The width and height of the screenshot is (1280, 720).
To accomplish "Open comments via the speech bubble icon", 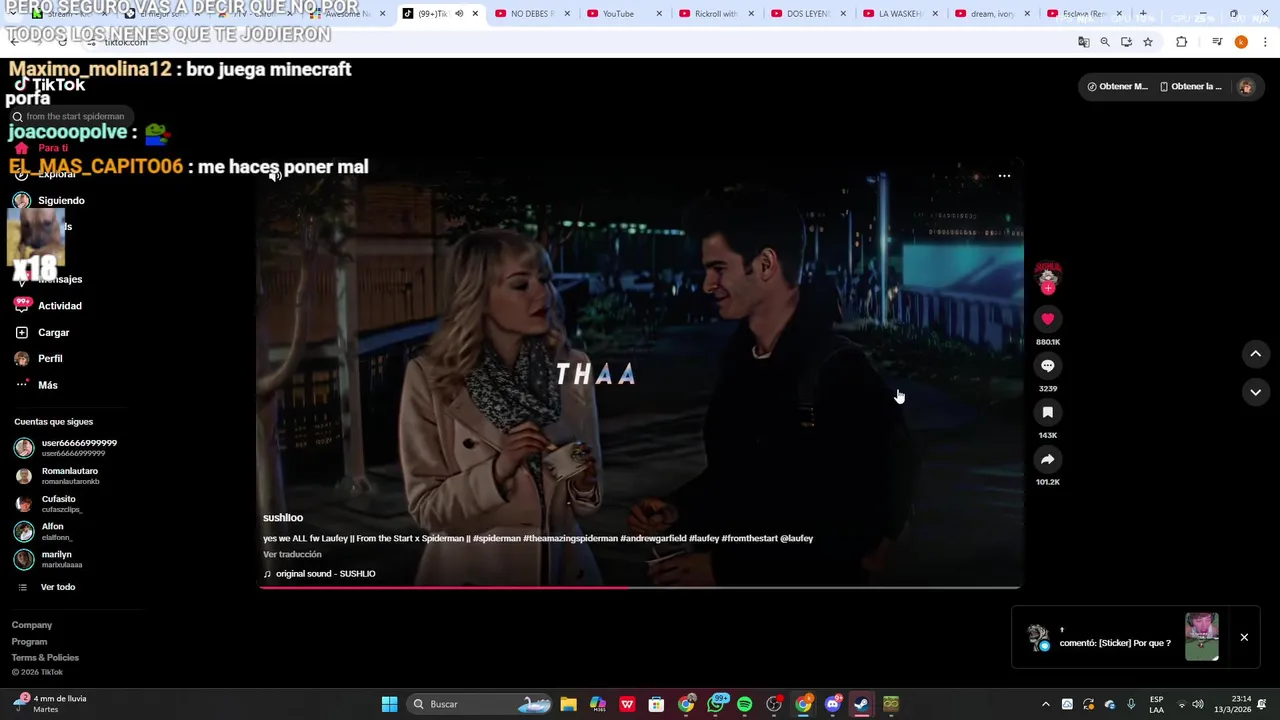I will pos(1047,366).
